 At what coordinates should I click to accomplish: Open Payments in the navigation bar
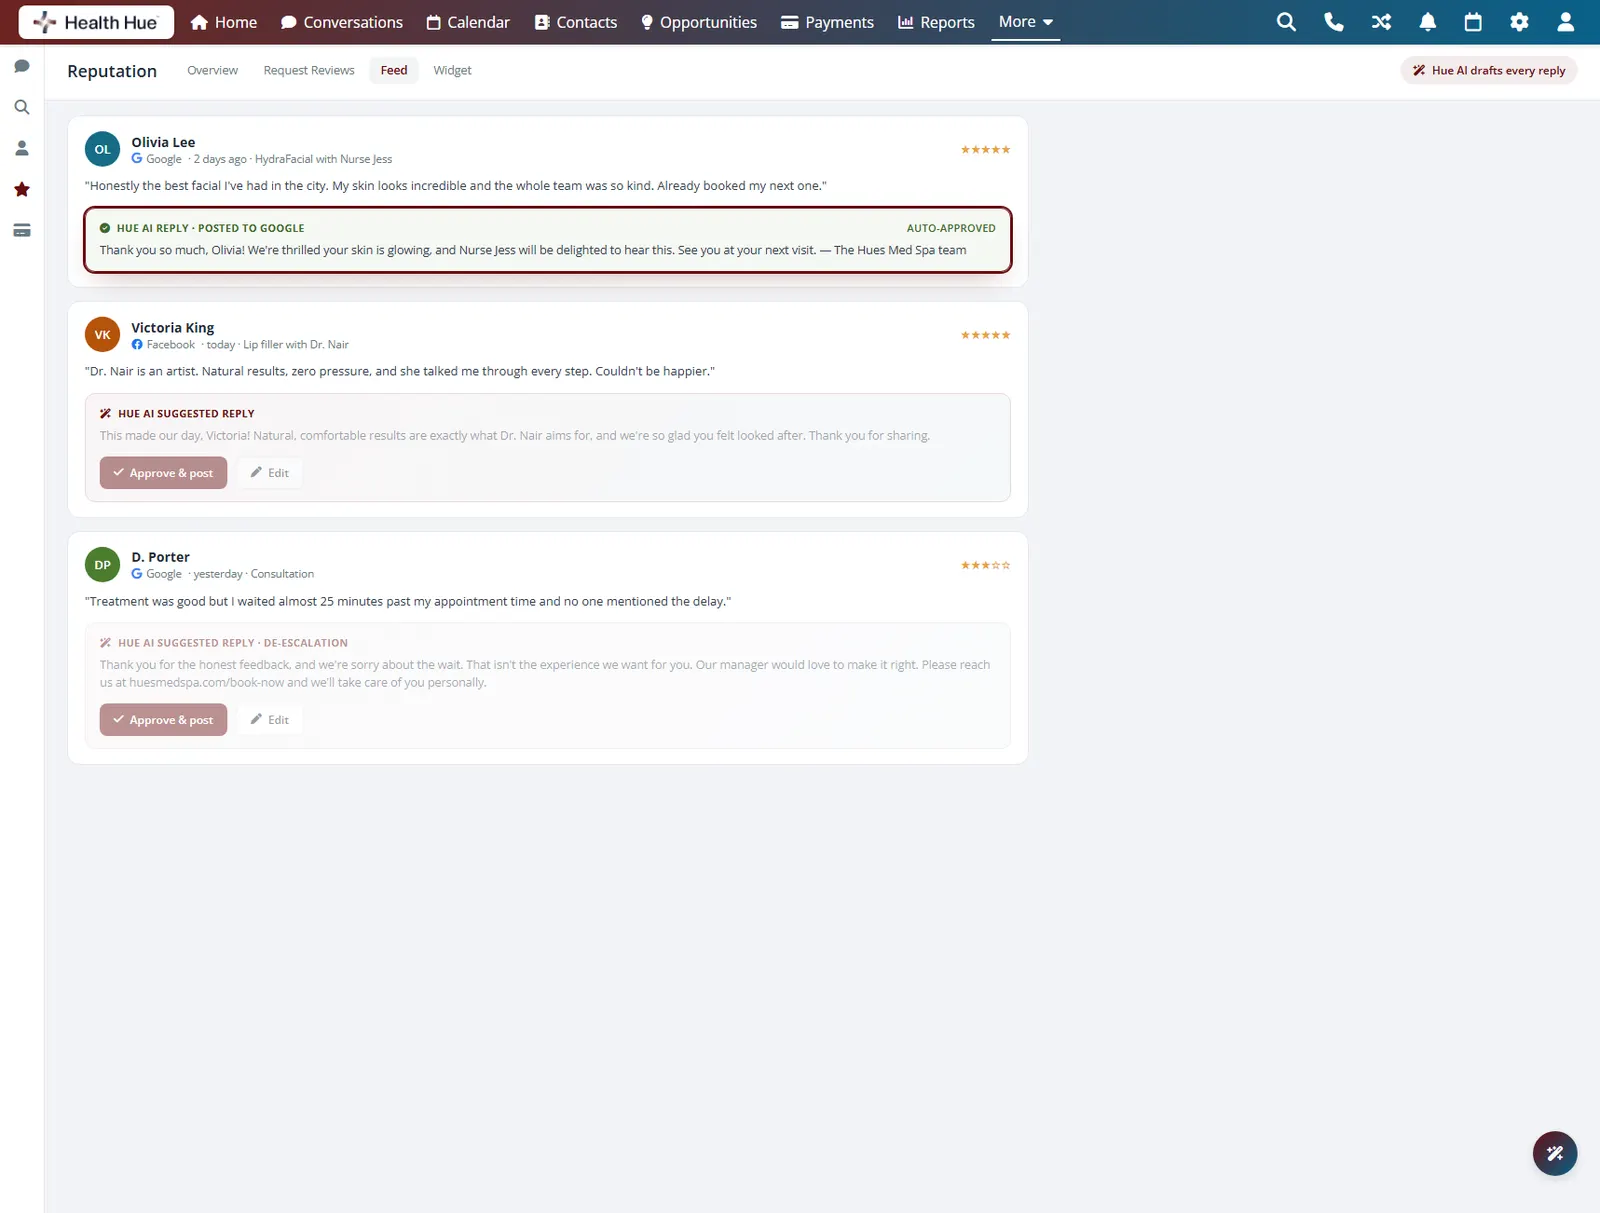point(827,22)
